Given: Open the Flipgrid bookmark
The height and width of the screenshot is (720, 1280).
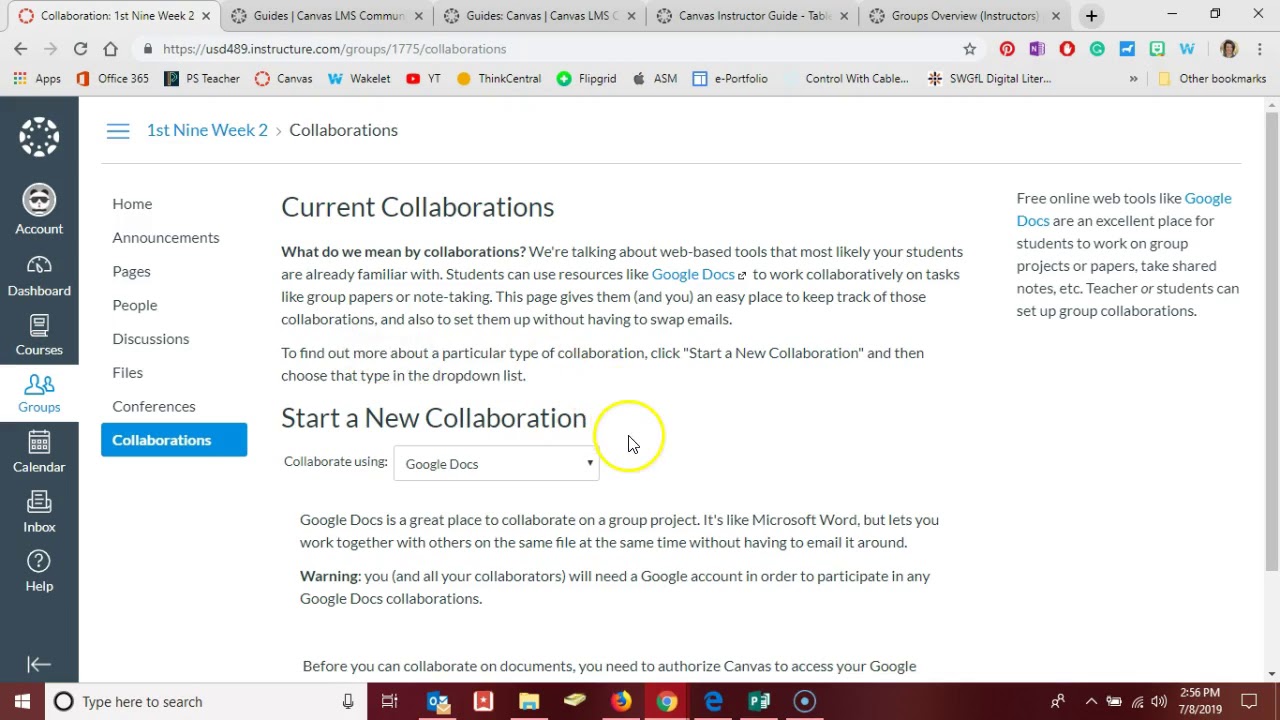Looking at the screenshot, I should click(x=586, y=78).
